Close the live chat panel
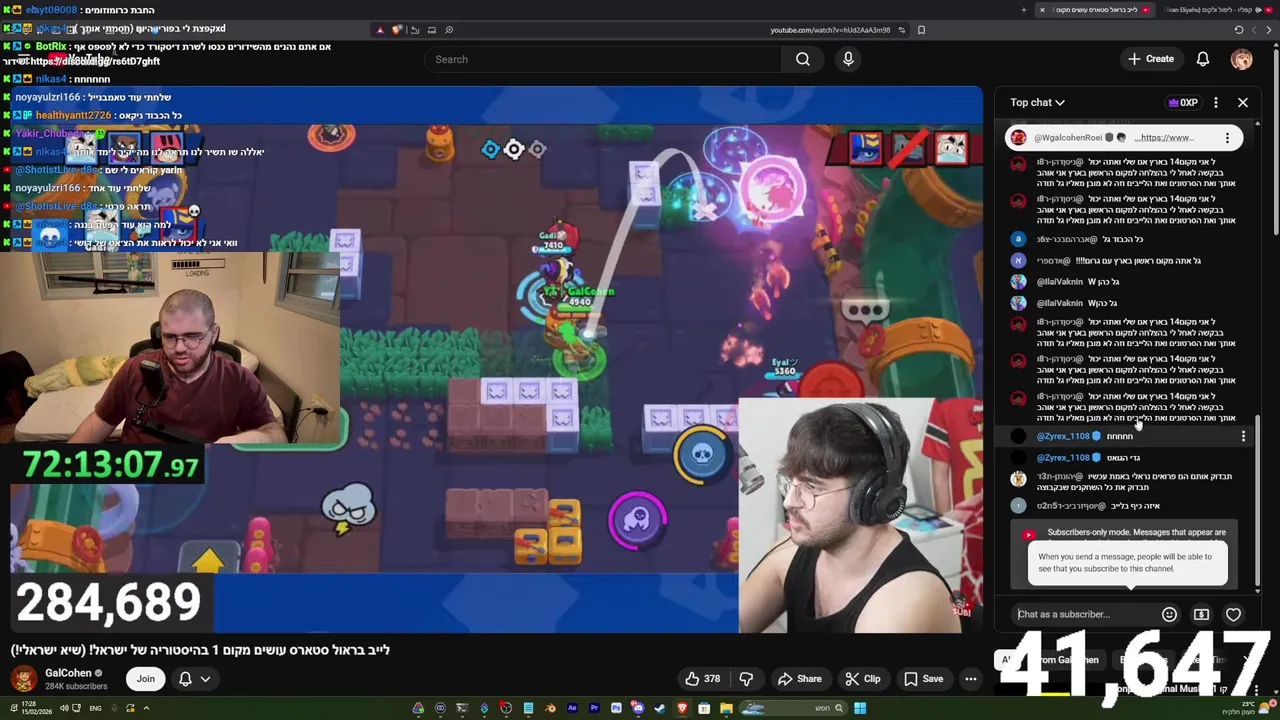1280x720 pixels. 1243,102
